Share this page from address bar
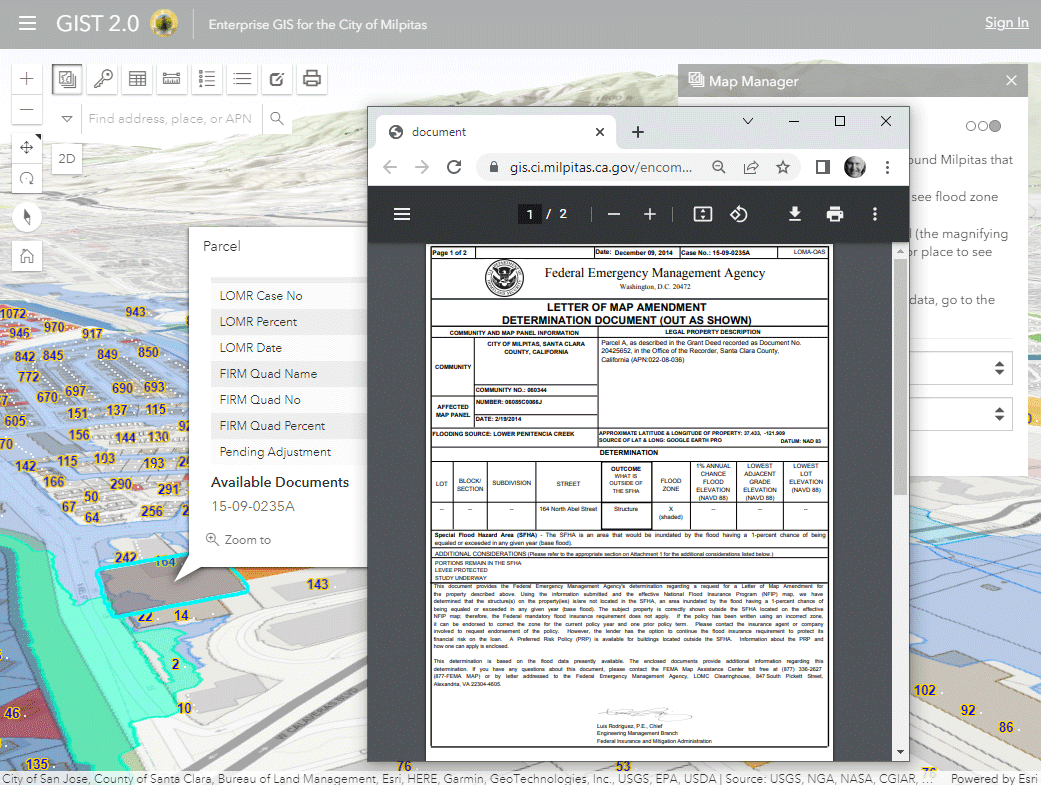This screenshot has width=1041, height=785. pos(751,167)
